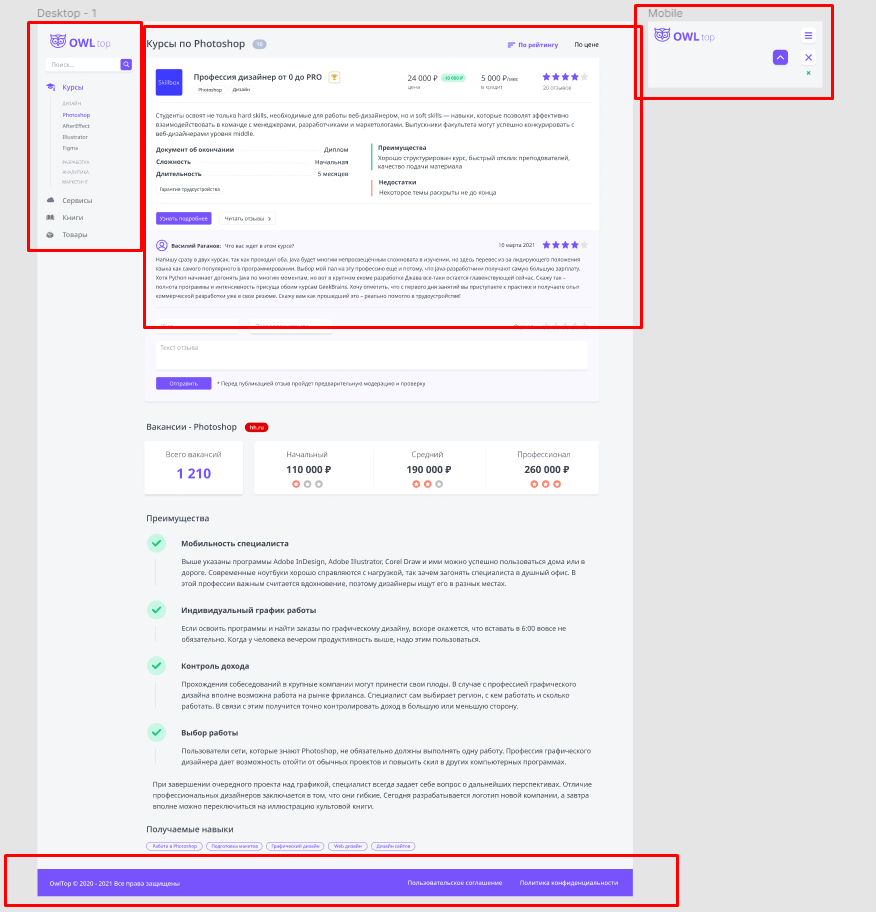The image size is (876, 912).
Task: Open the Политика конфиденциальности footer link
Action: tap(569, 883)
